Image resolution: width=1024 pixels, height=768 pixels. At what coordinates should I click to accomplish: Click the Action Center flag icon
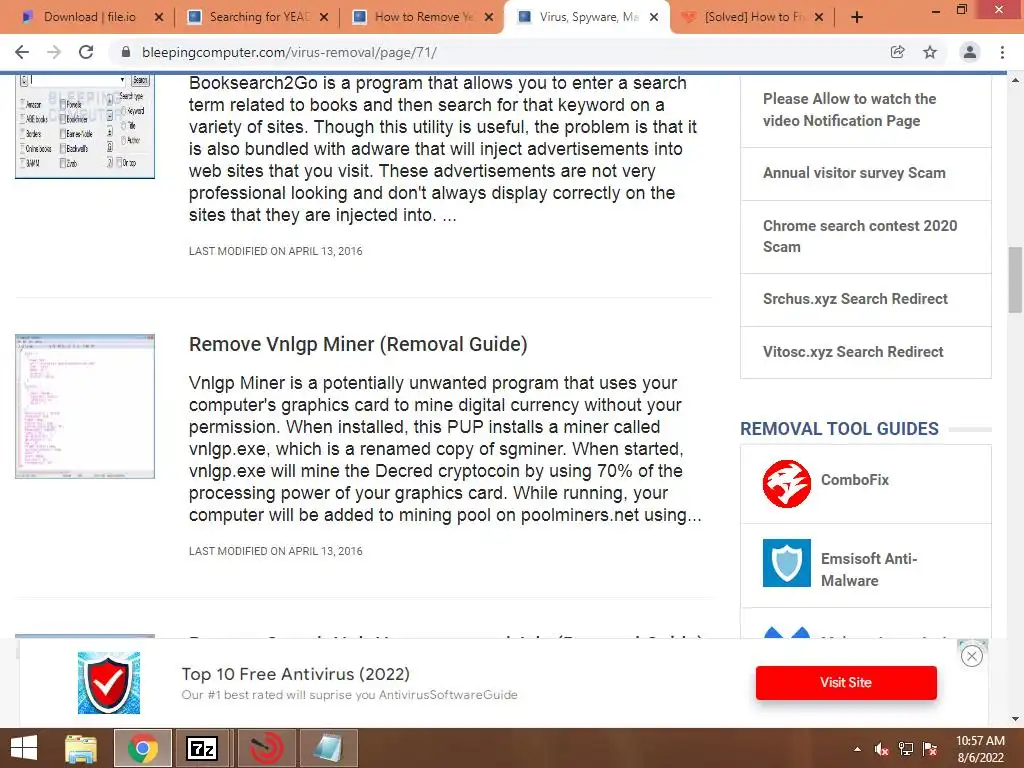pyautogui.click(x=930, y=749)
